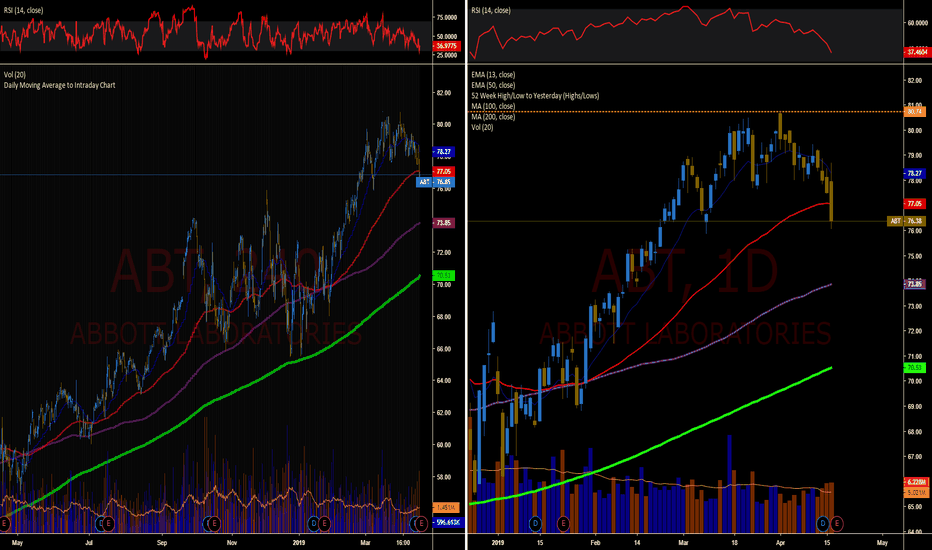Click the green 70.53 label on daily chart
Screen dimensions: 932x550
click(x=915, y=368)
